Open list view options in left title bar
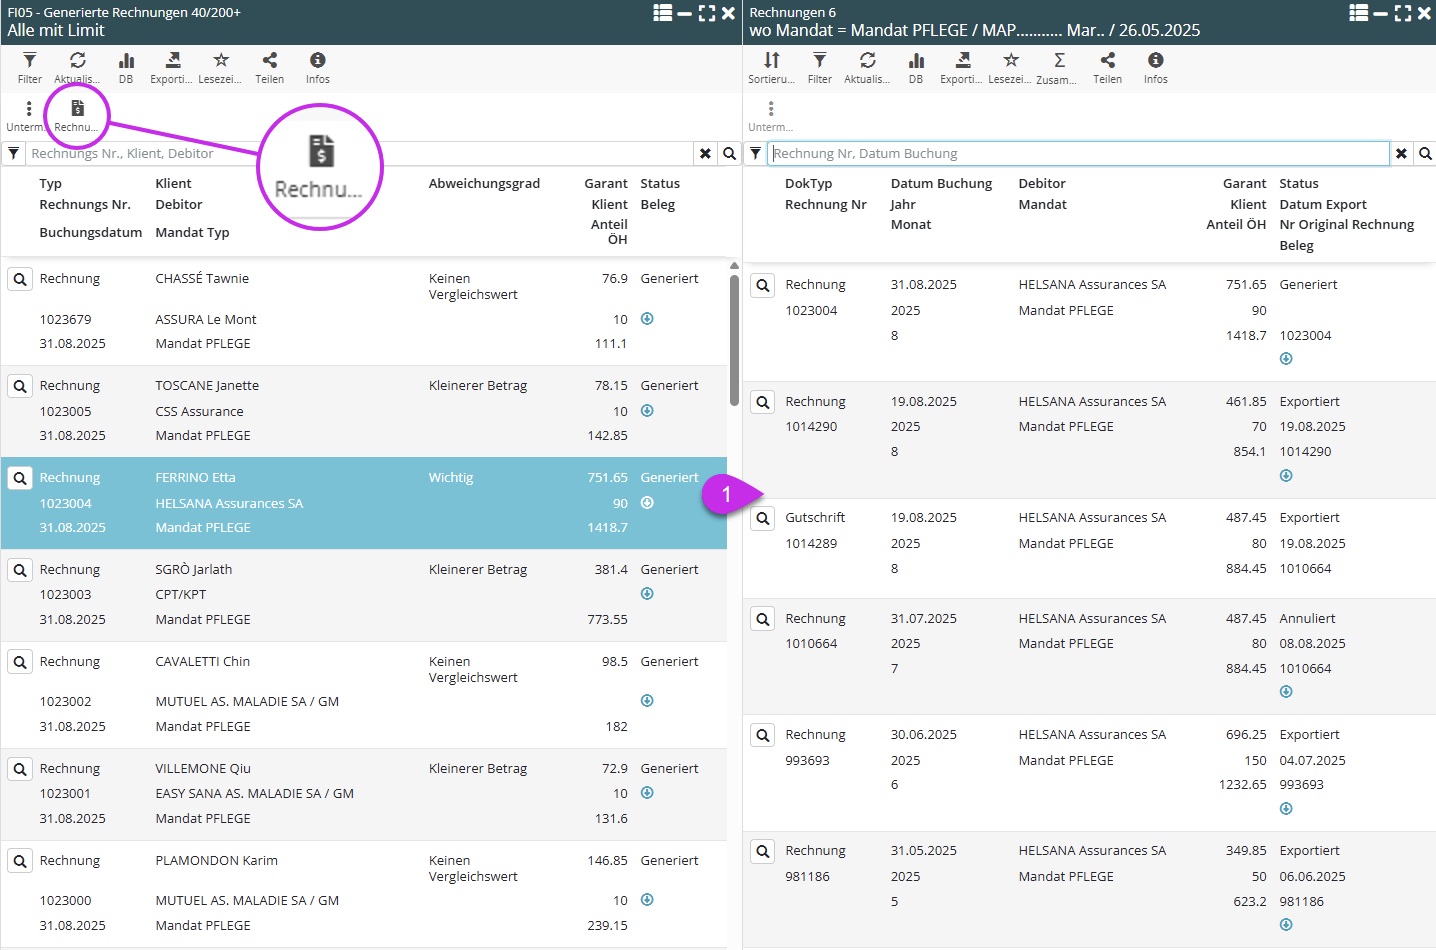Screen dimensions: 1436x950 point(662,13)
